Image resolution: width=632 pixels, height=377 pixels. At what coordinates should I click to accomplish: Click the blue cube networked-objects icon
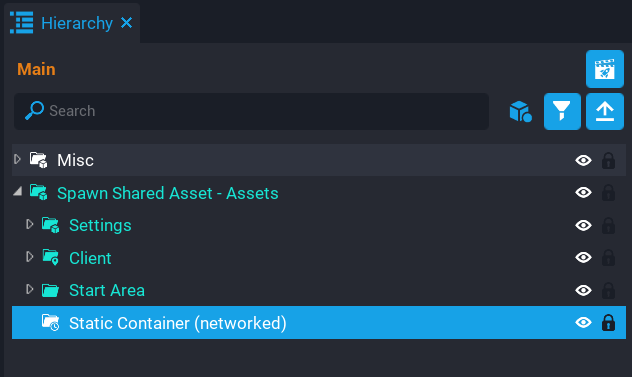point(520,111)
